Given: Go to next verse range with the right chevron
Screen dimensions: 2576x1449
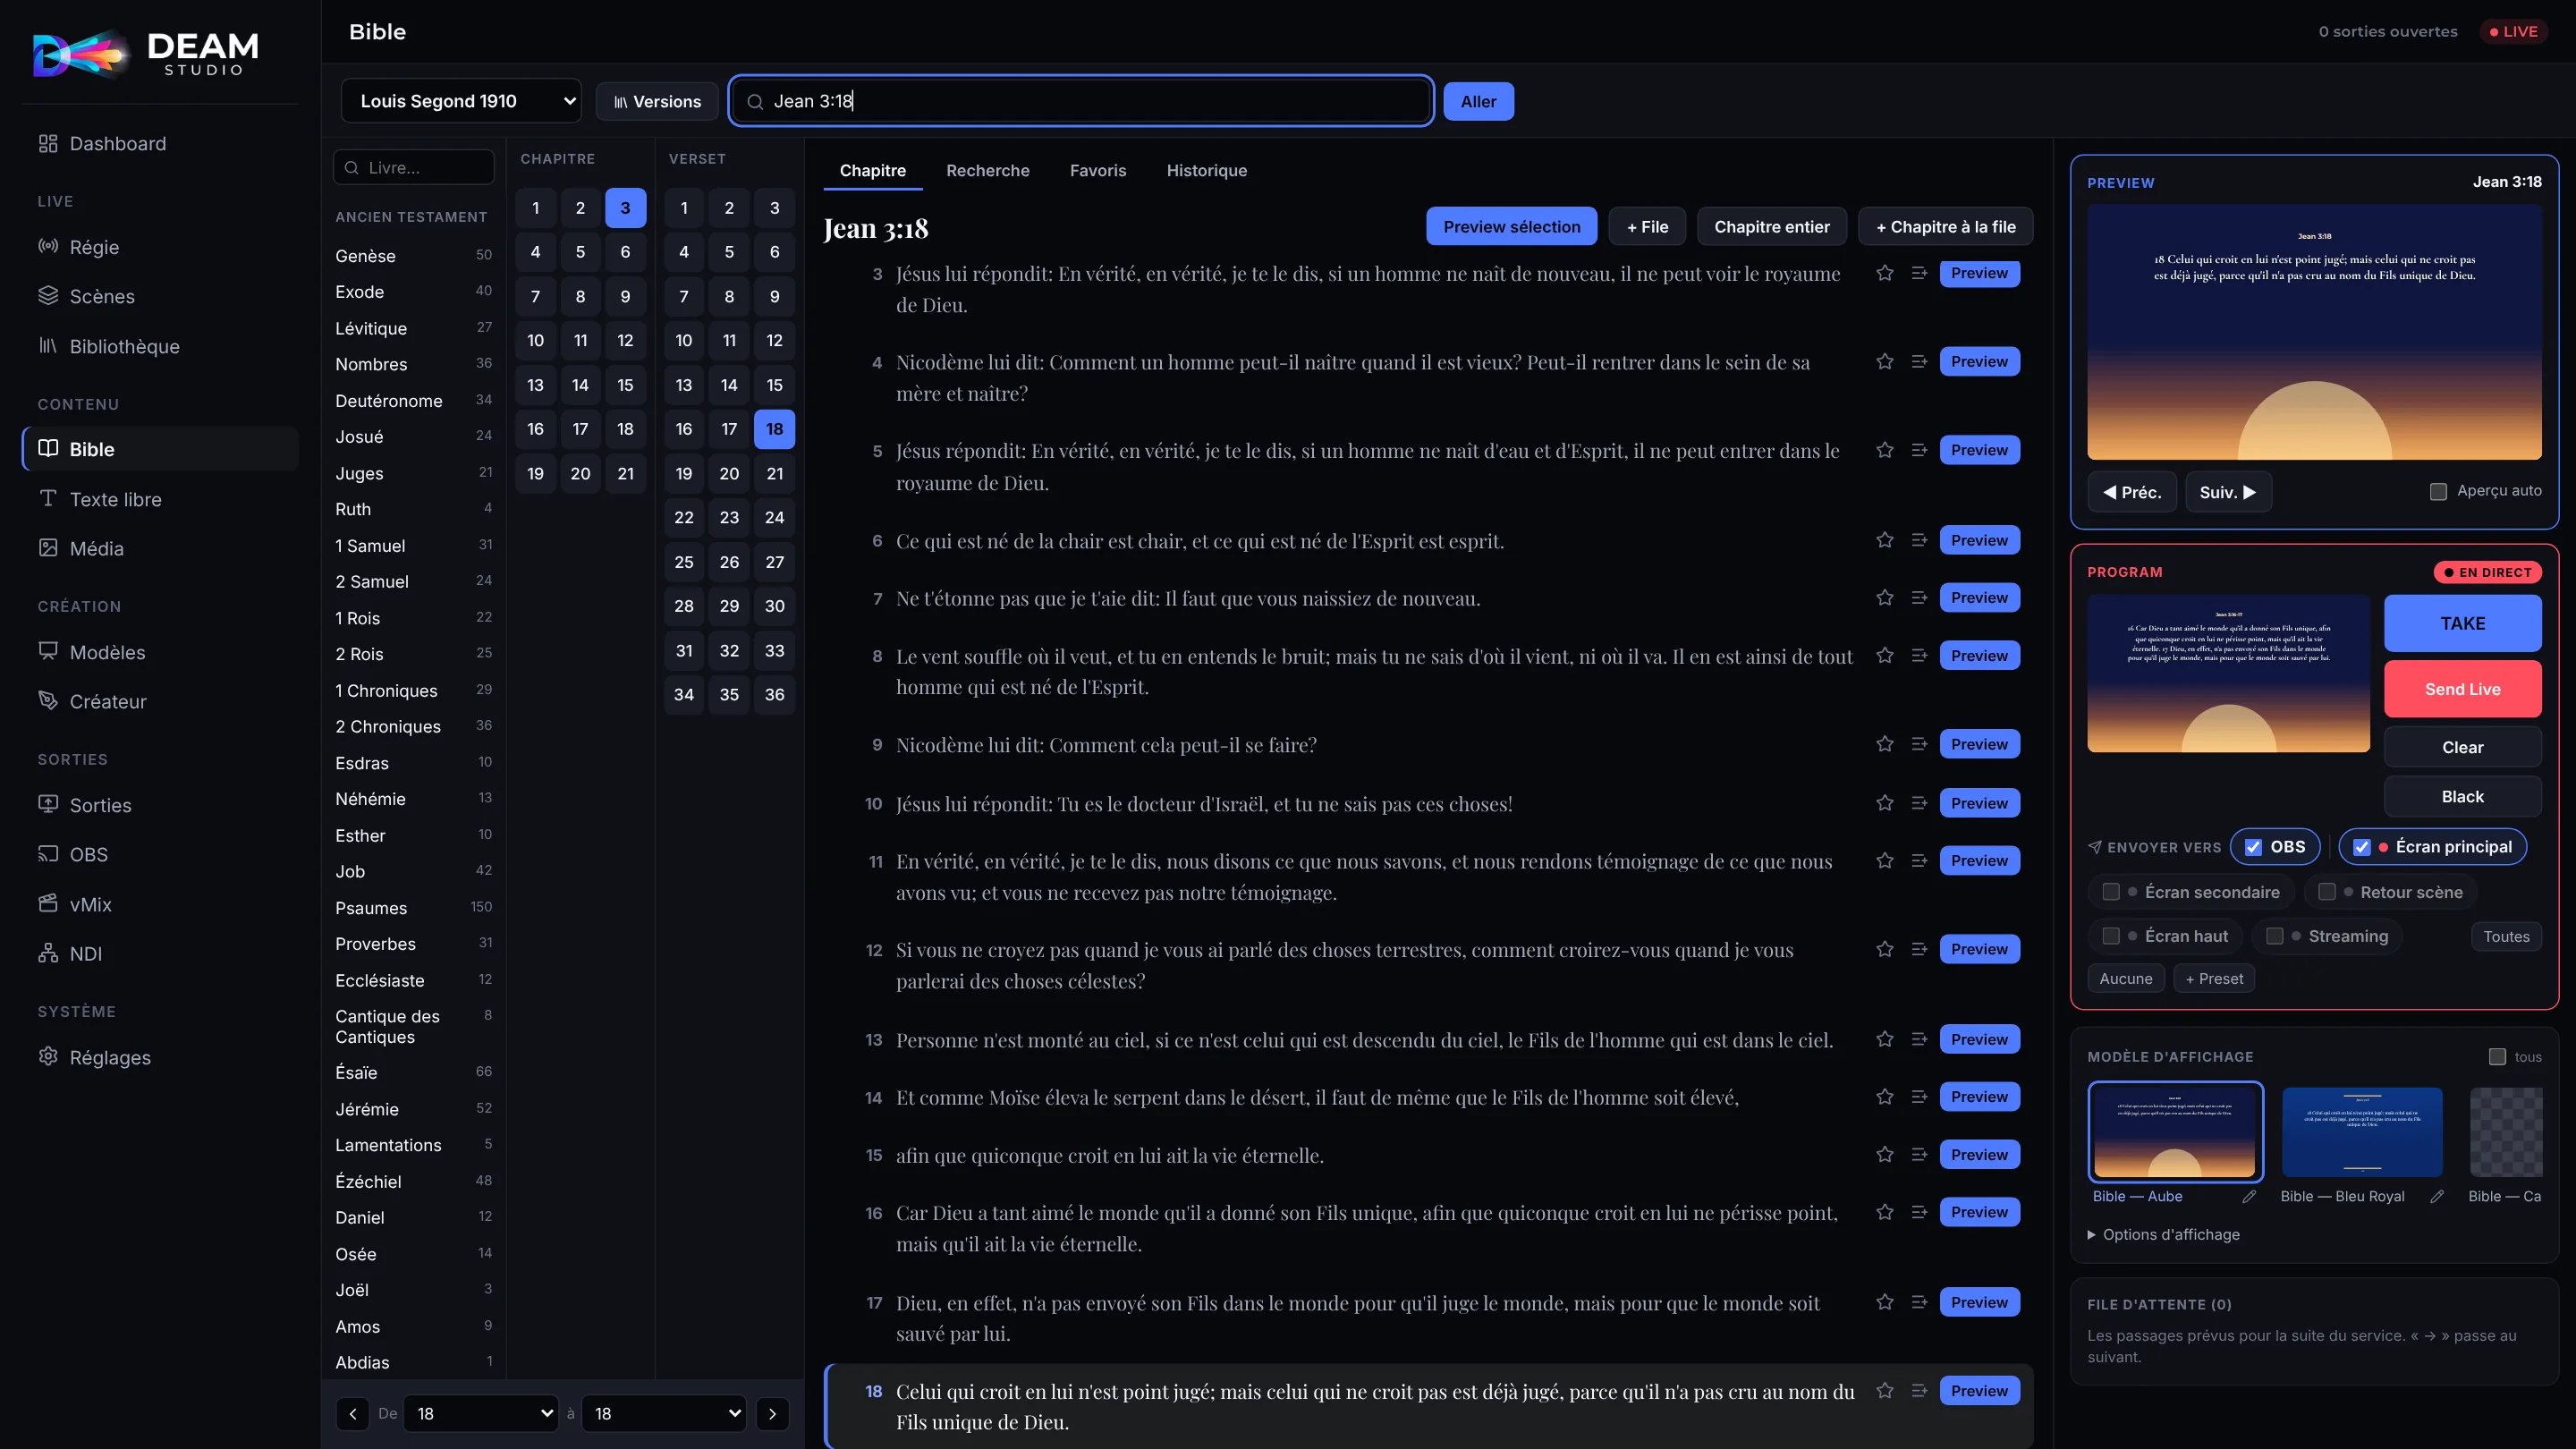Looking at the screenshot, I should [x=772, y=1413].
